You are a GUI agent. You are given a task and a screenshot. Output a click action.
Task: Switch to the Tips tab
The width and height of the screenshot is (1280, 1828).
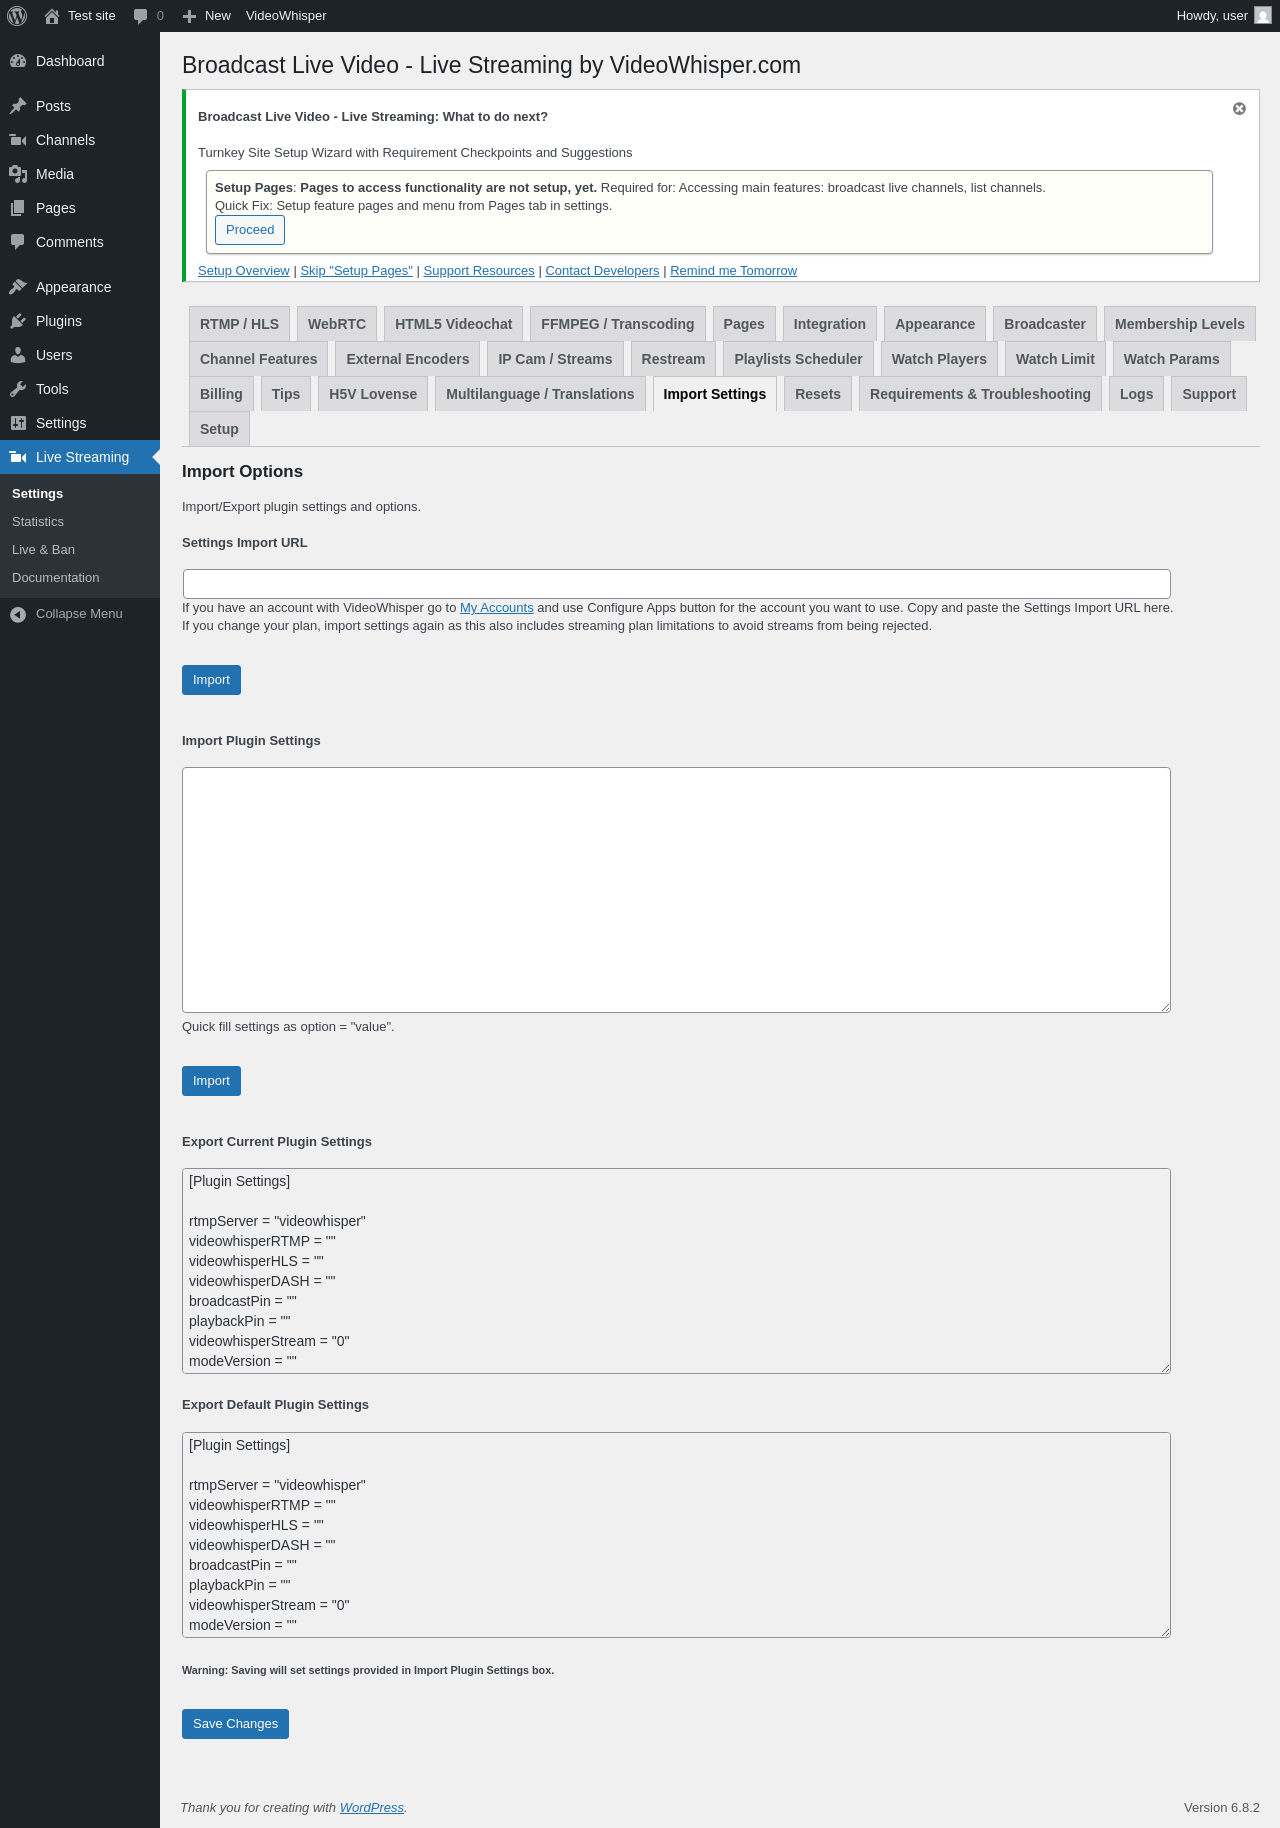click(x=286, y=394)
